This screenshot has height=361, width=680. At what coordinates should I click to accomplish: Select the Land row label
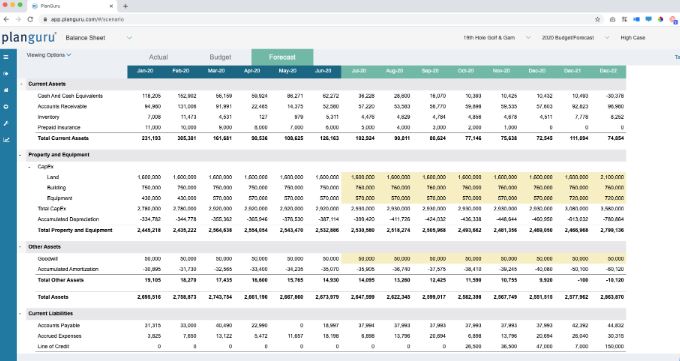tap(52, 177)
